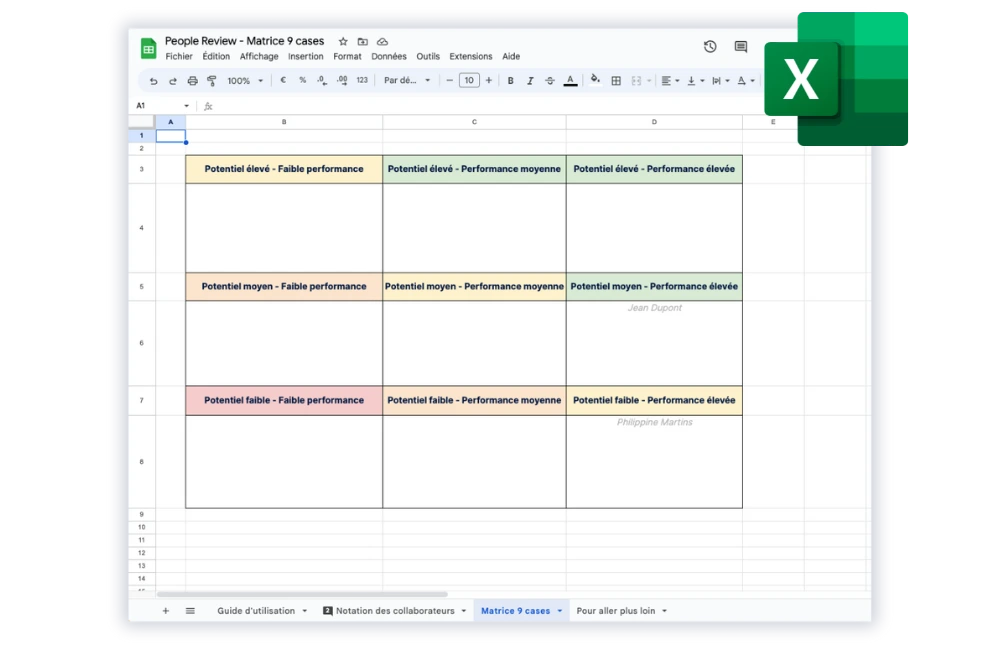This screenshot has height=650, width=1000.
Task: Open Guide d'utilisation tab options arrow
Action: click(x=305, y=611)
